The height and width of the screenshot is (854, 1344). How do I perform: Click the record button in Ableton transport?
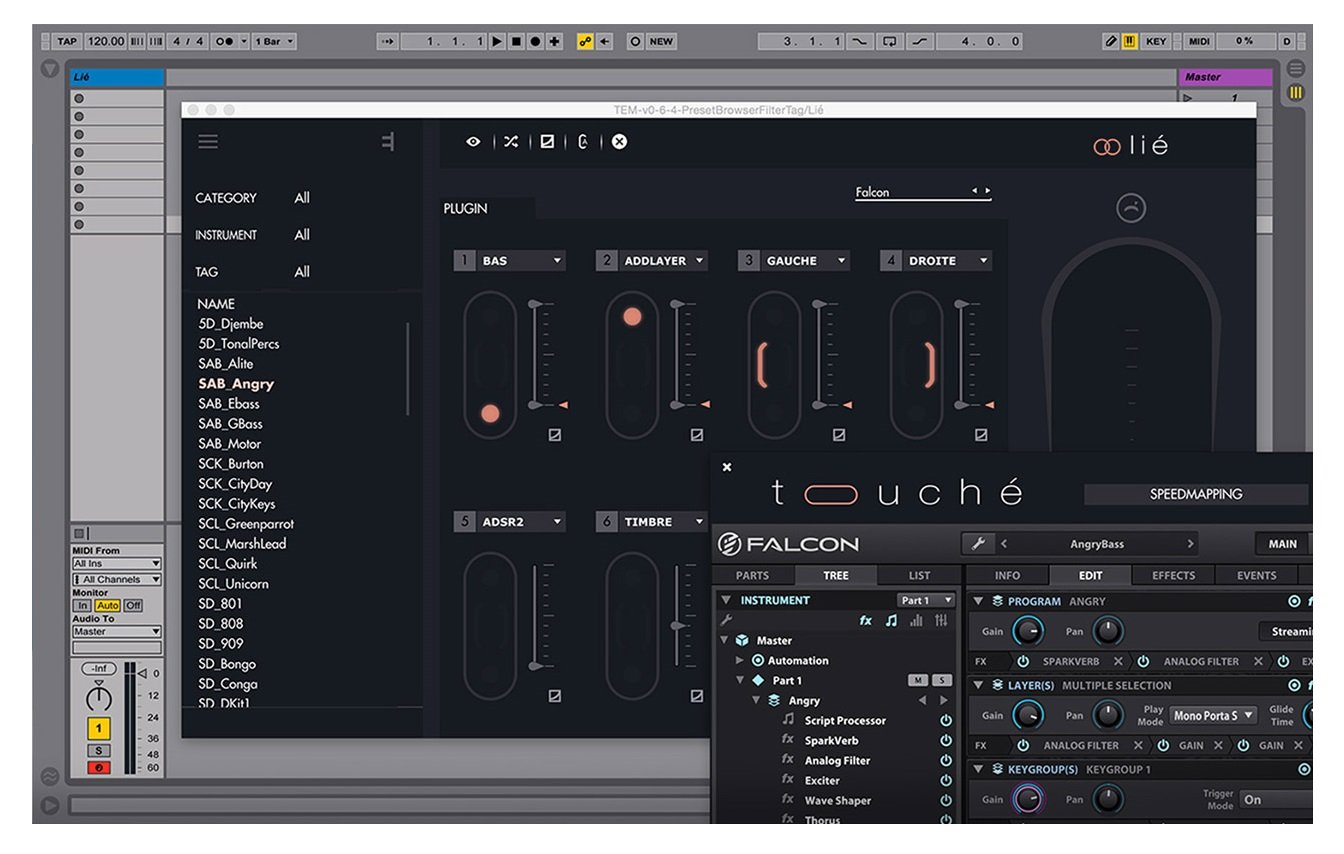535,41
